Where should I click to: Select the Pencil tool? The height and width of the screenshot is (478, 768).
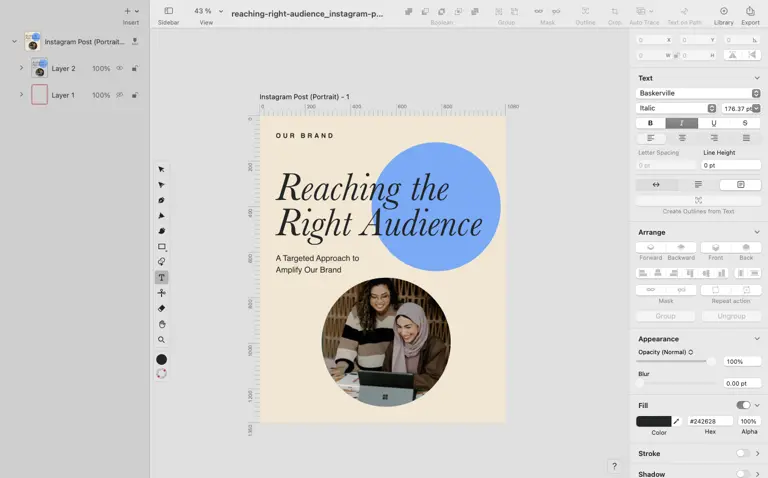coord(161,216)
